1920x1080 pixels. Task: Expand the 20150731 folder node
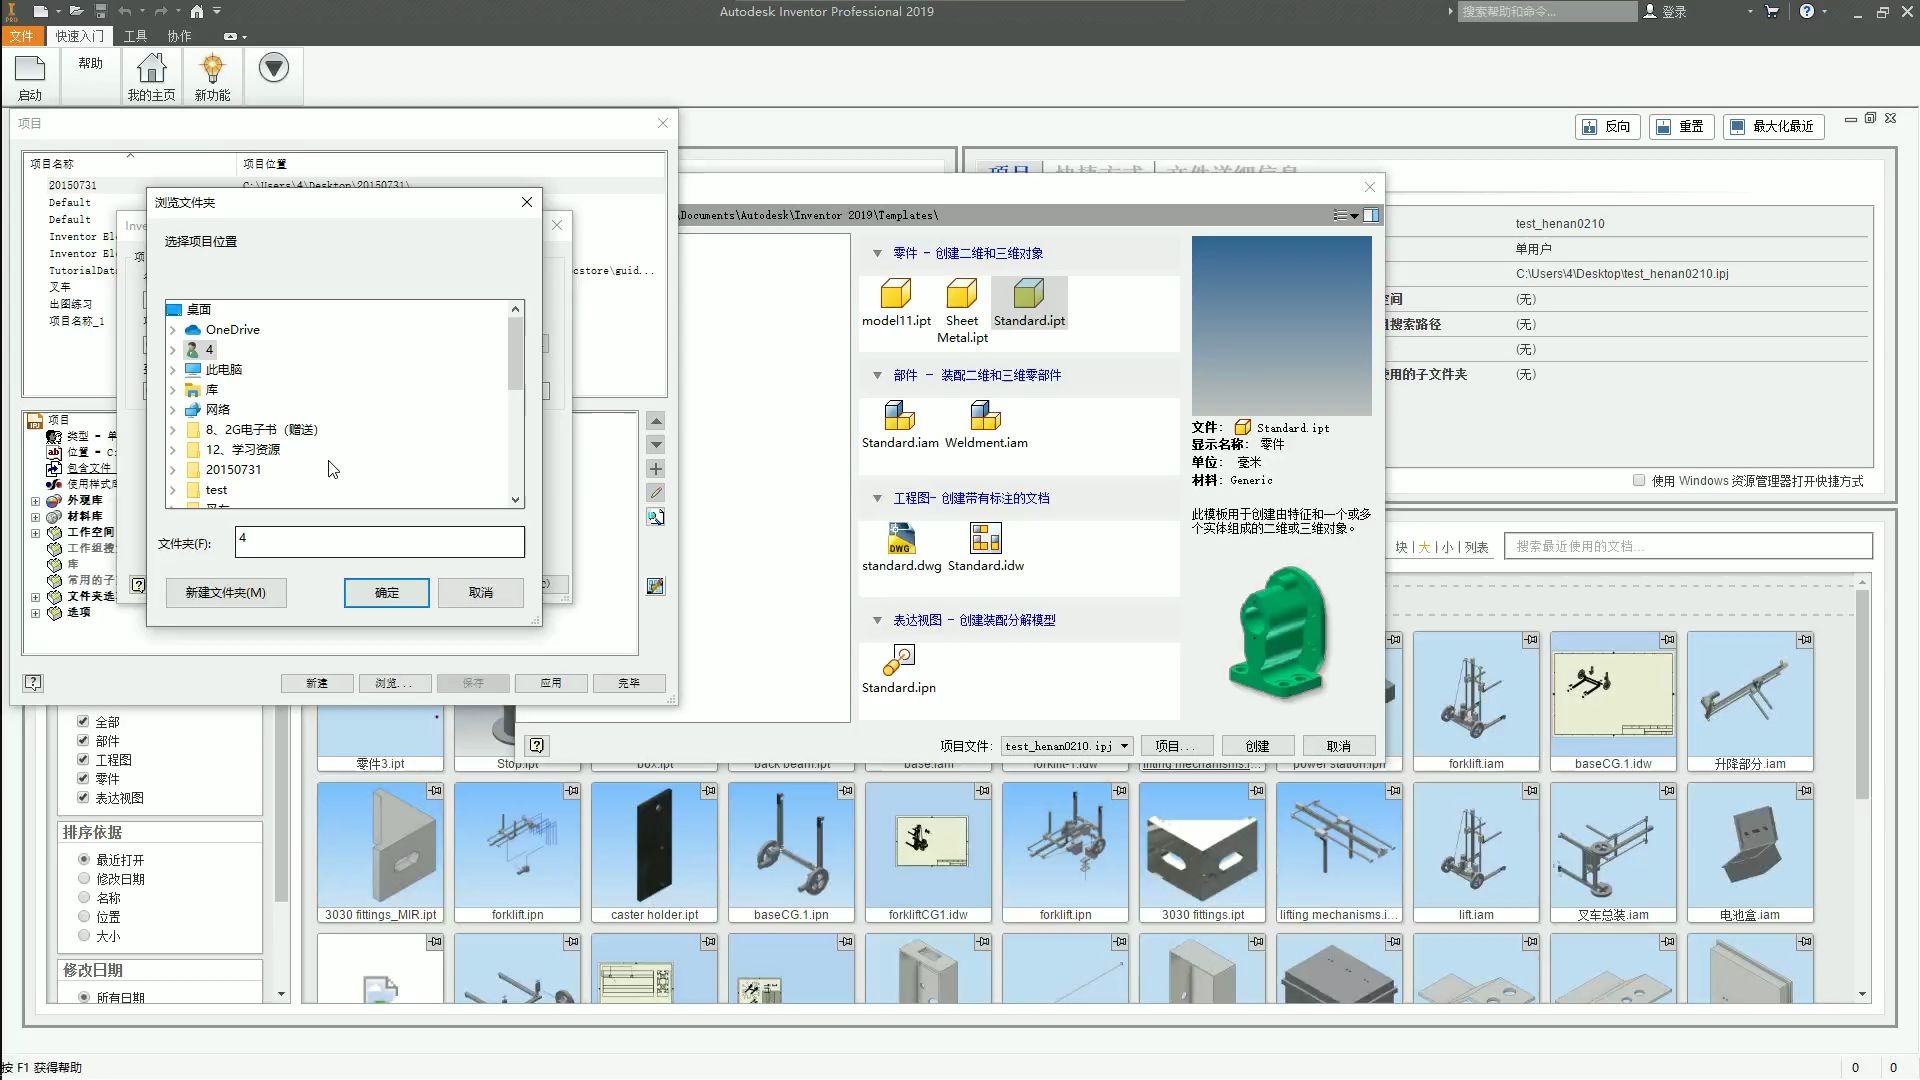pos(173,470)
